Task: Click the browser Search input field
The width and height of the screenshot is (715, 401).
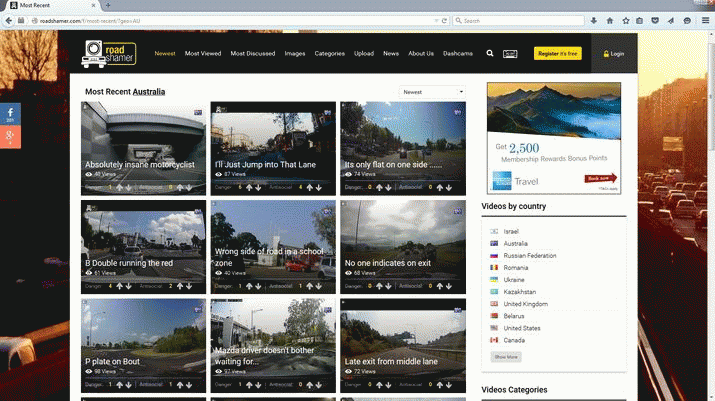Action: [519, 21]
